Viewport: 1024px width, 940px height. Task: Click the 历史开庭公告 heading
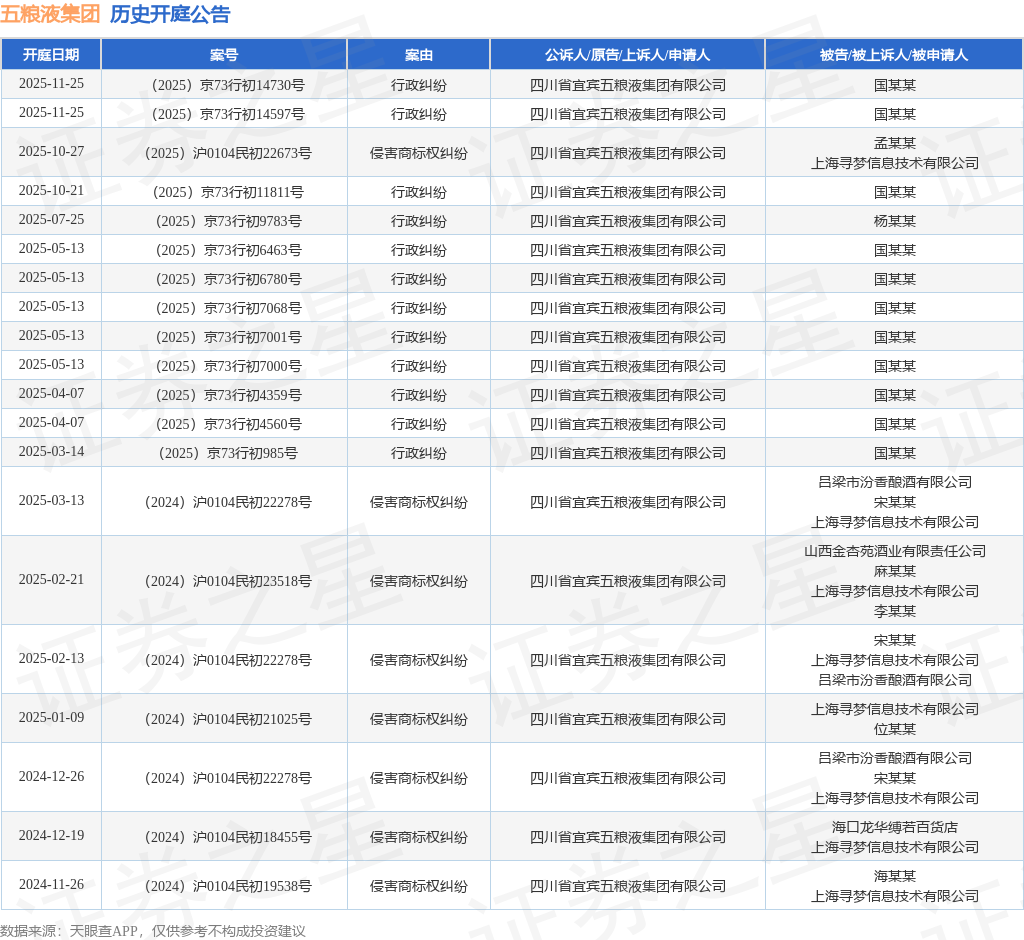170,14
